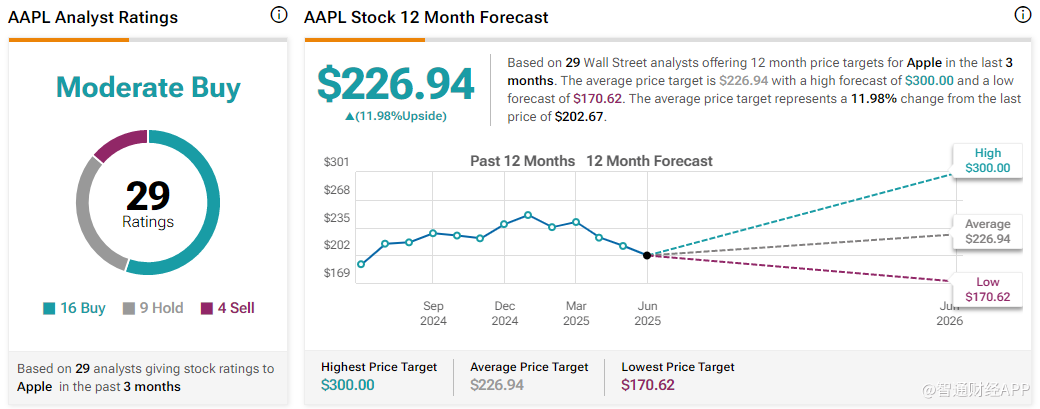Click the High $300.00 forecast label
The height and width of the screenshot is (409, 1040).
987,161
